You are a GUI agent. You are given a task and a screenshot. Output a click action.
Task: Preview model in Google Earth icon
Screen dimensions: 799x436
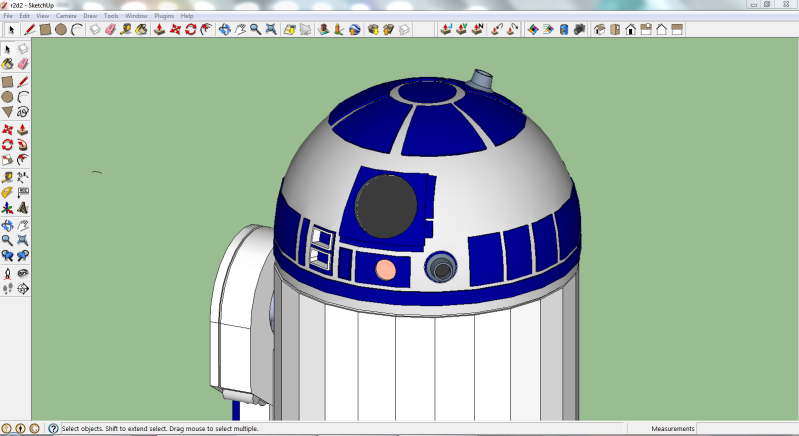(x=355, y=30)
